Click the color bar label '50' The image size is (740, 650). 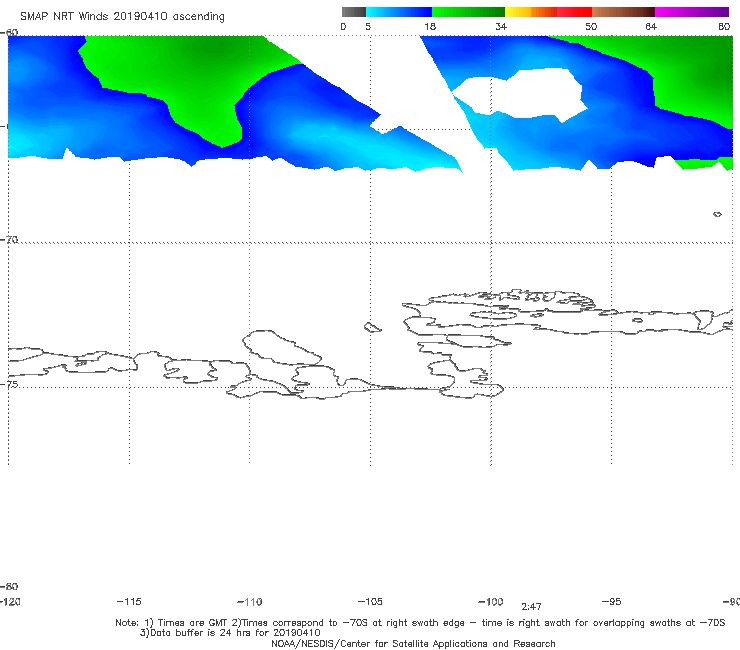click(591, 27)
